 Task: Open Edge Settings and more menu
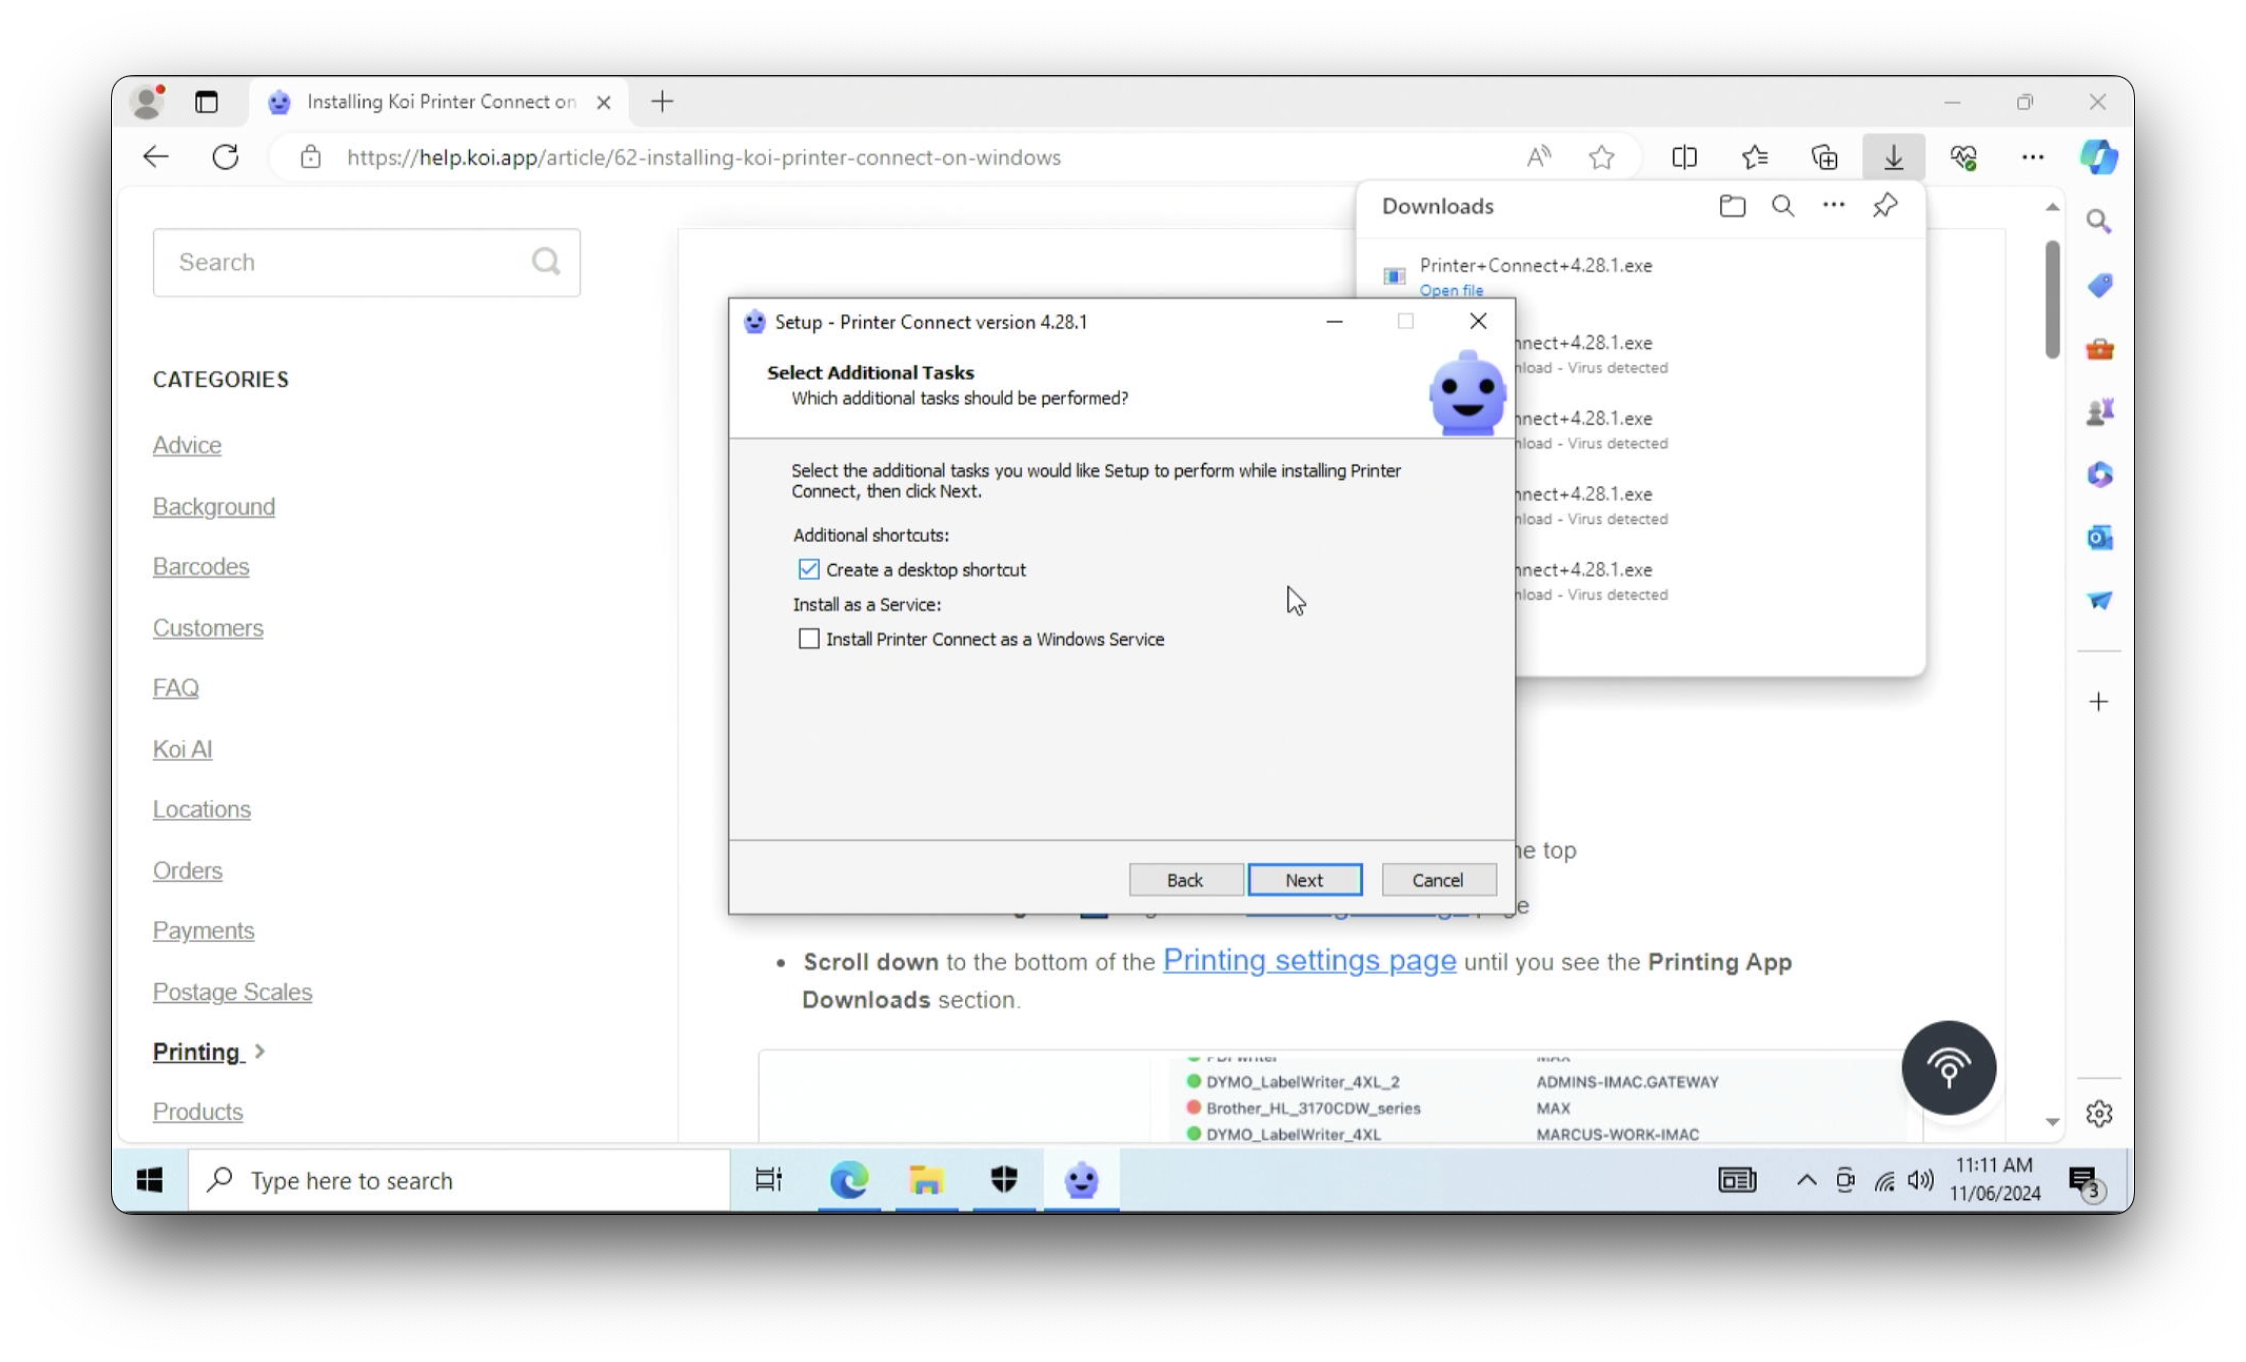coord(2032,157)
